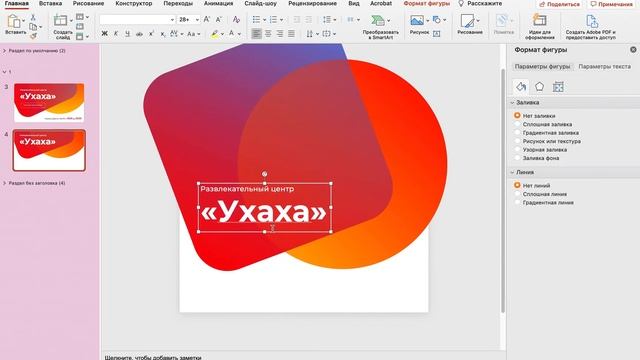Toggle strikethrough formatting
The image size is (640, 360).
pos(139,33)
